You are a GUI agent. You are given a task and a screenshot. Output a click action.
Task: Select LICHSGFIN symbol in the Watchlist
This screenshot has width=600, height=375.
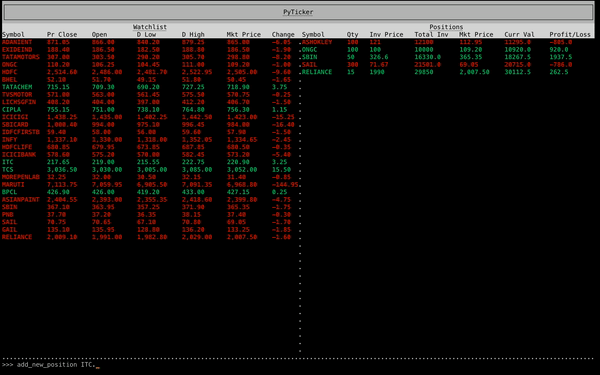click(x=19, y=102)
